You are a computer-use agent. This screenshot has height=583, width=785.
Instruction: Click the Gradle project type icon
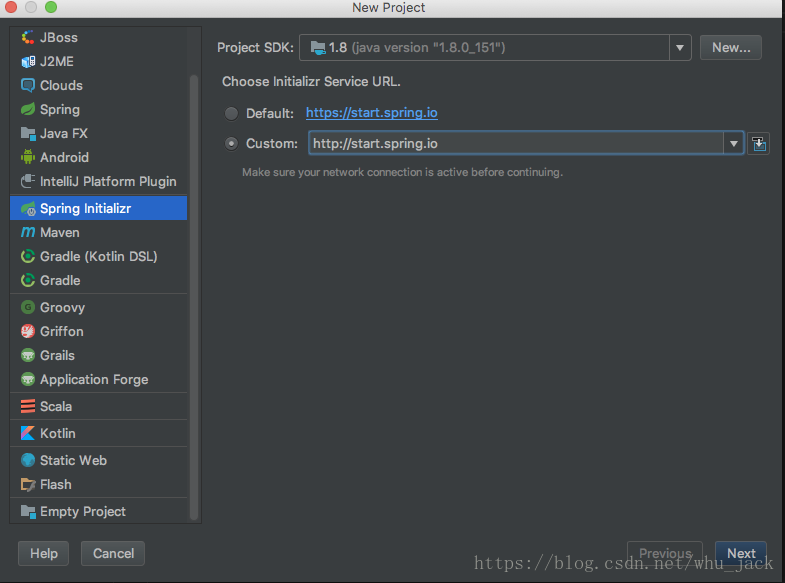[x=28, y=280]
